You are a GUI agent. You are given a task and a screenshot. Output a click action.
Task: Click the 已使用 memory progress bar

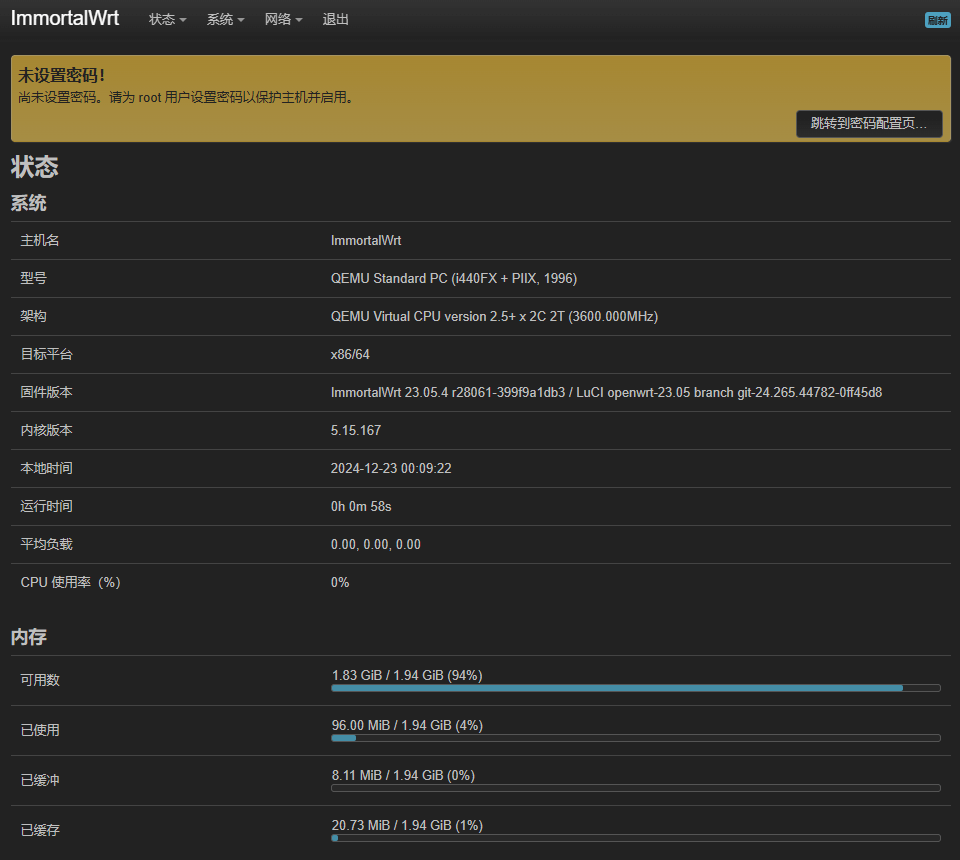[x=635, y=738]
